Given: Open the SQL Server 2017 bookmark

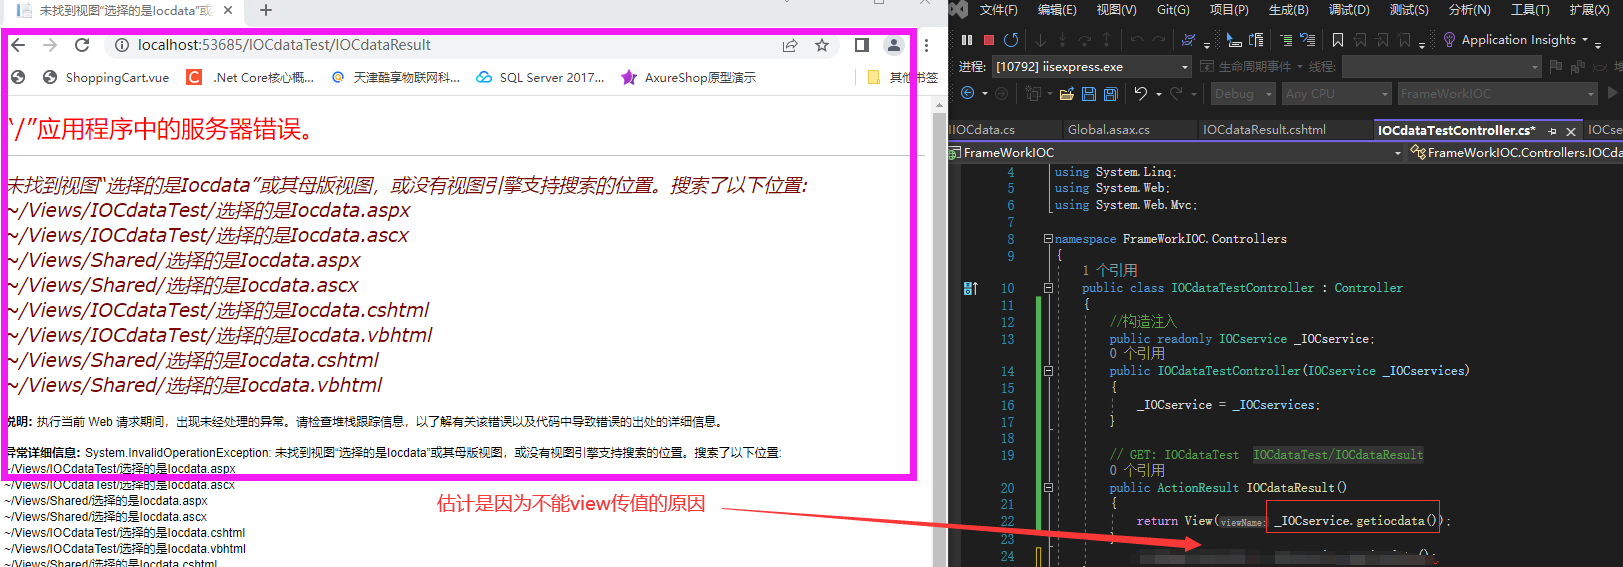Looking at the screenshot, I should click(541, 77).
